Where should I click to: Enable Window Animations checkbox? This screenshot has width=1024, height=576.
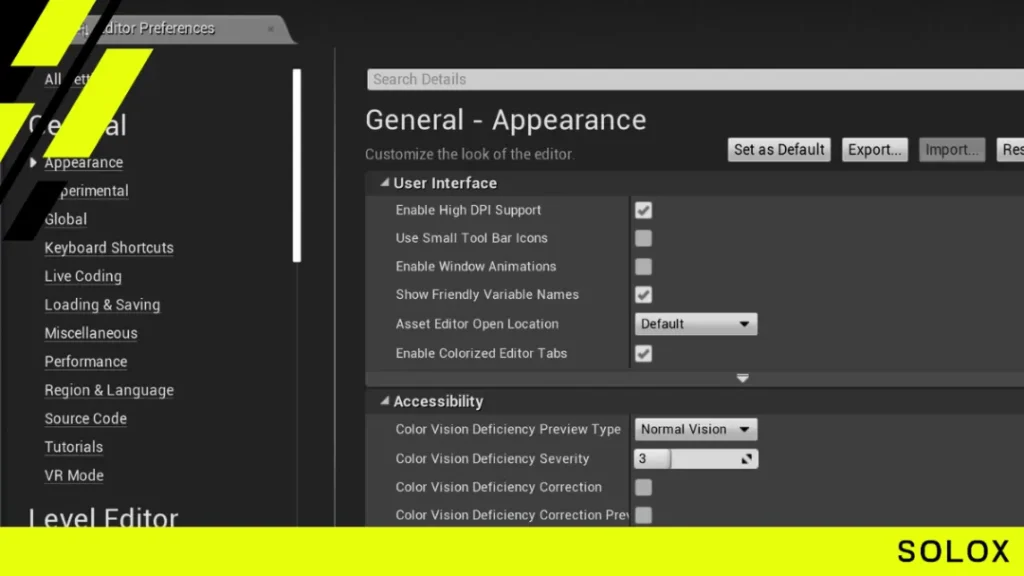[643, 266]
